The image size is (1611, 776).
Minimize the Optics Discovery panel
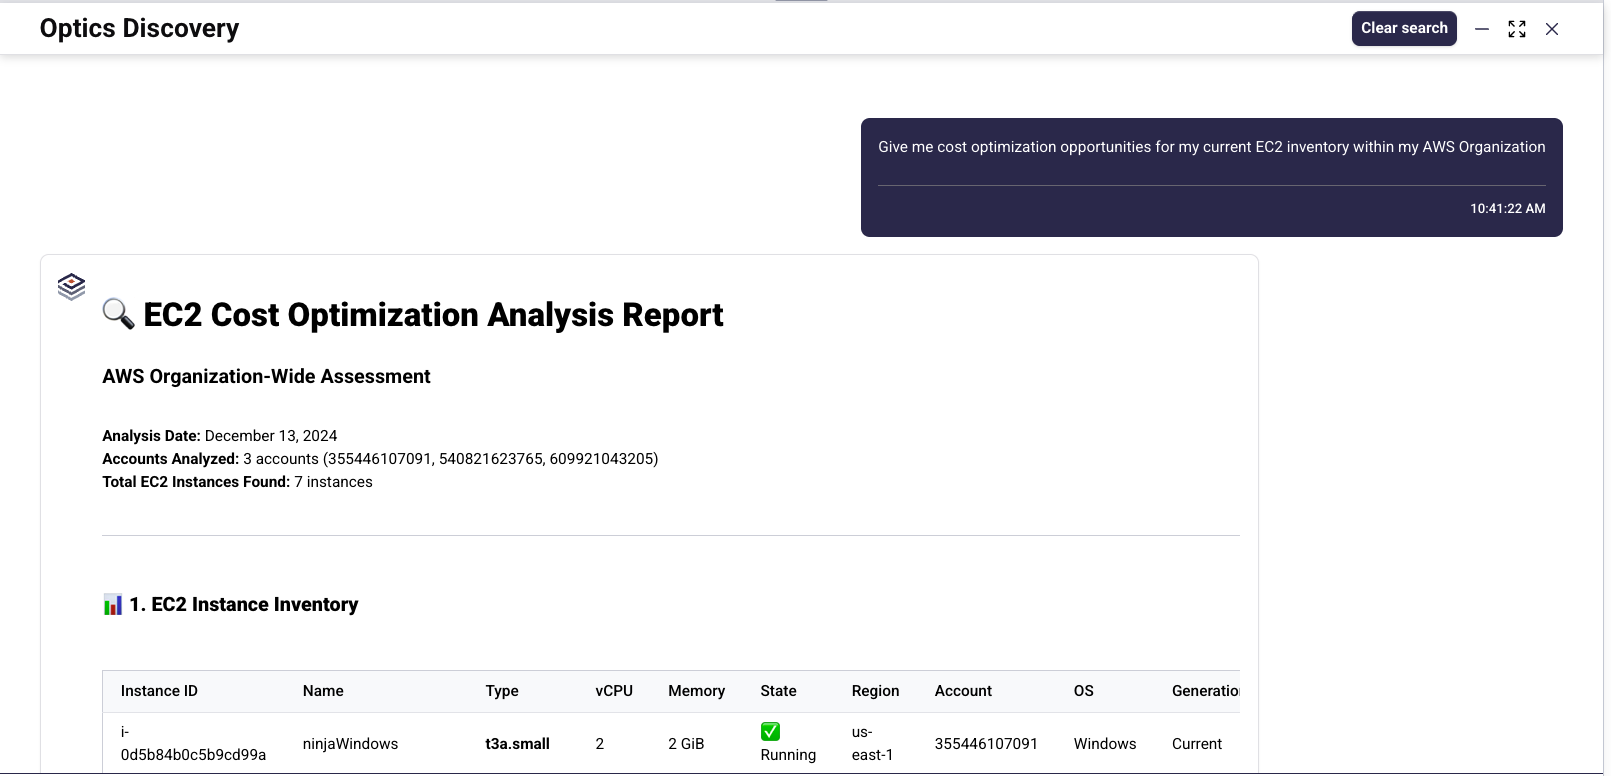coord(1482,29)
